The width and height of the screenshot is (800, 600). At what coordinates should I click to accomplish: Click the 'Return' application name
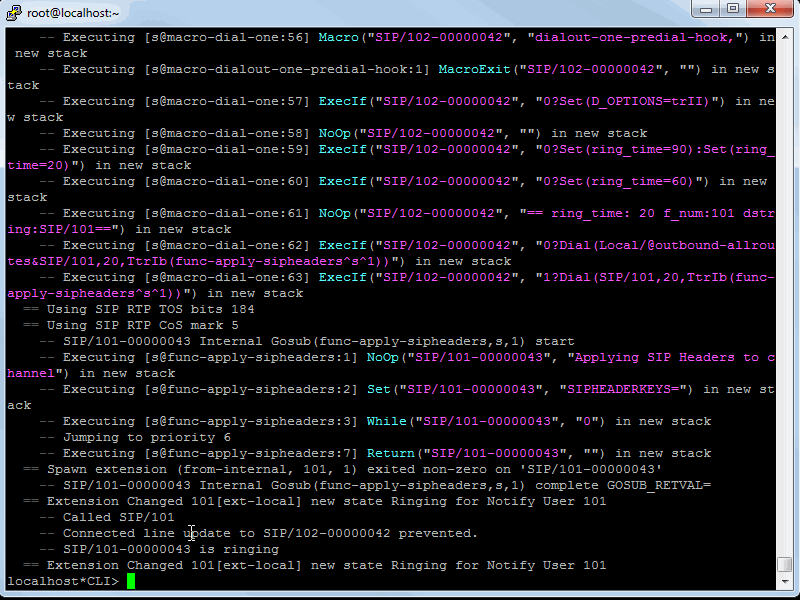(390, 453)
